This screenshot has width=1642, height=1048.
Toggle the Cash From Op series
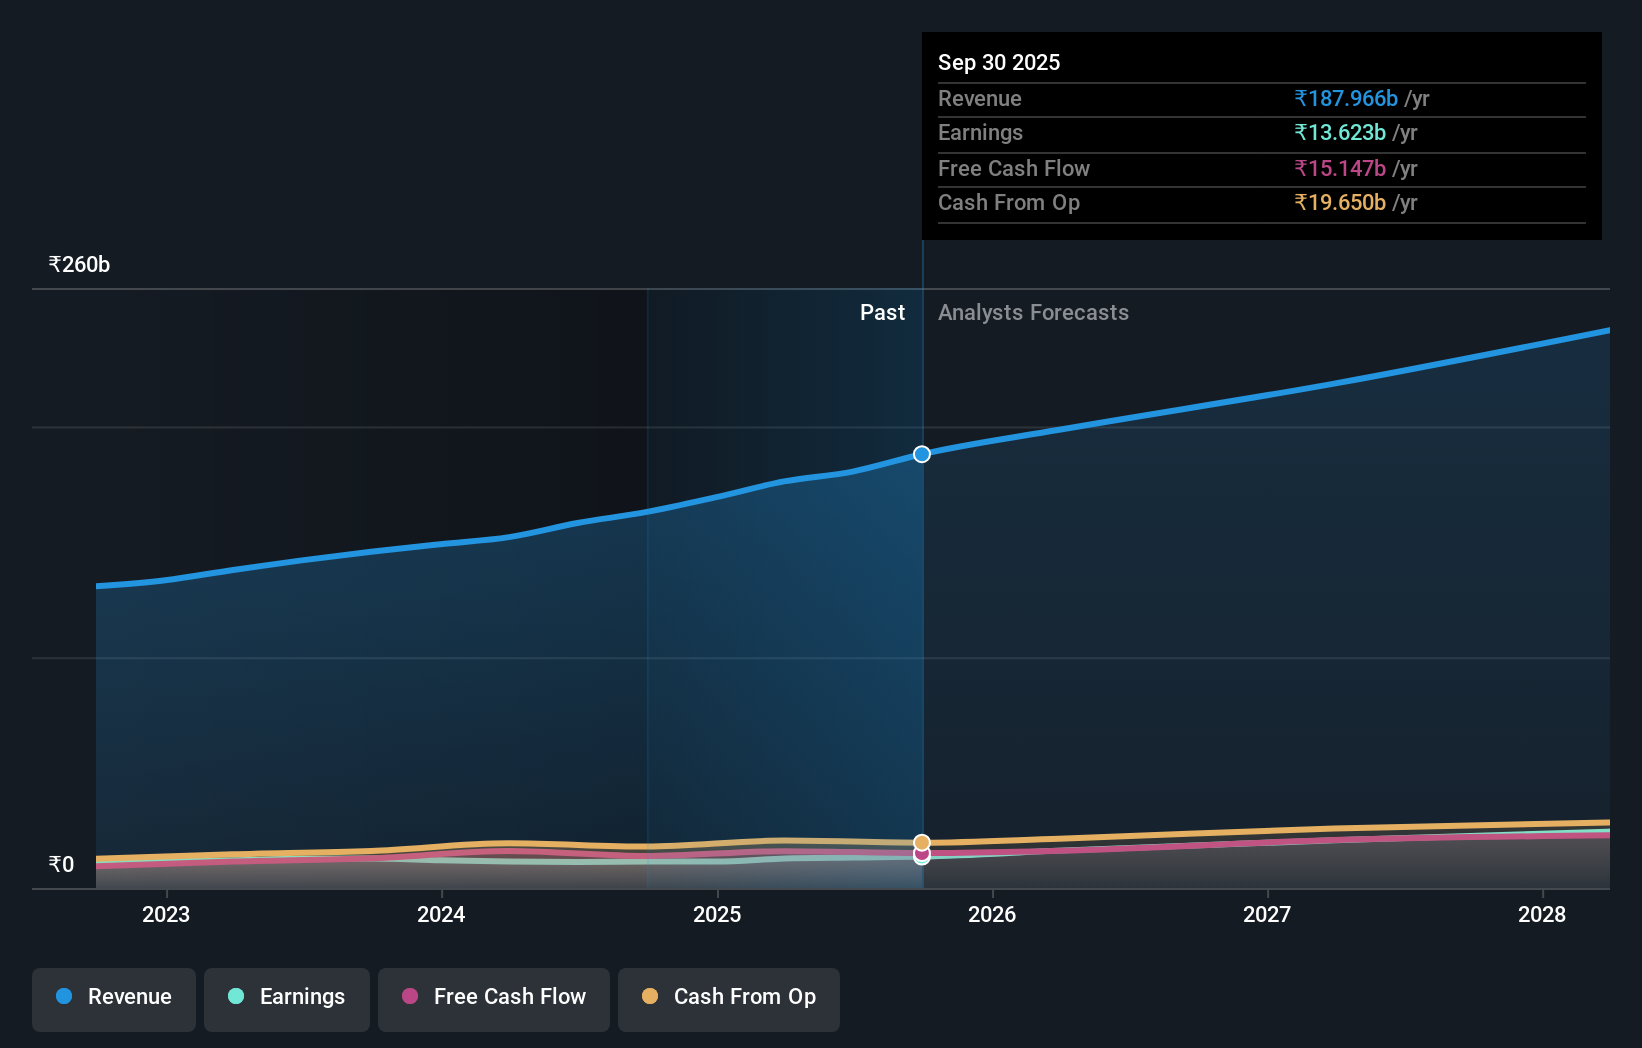(x=729, y=998)
